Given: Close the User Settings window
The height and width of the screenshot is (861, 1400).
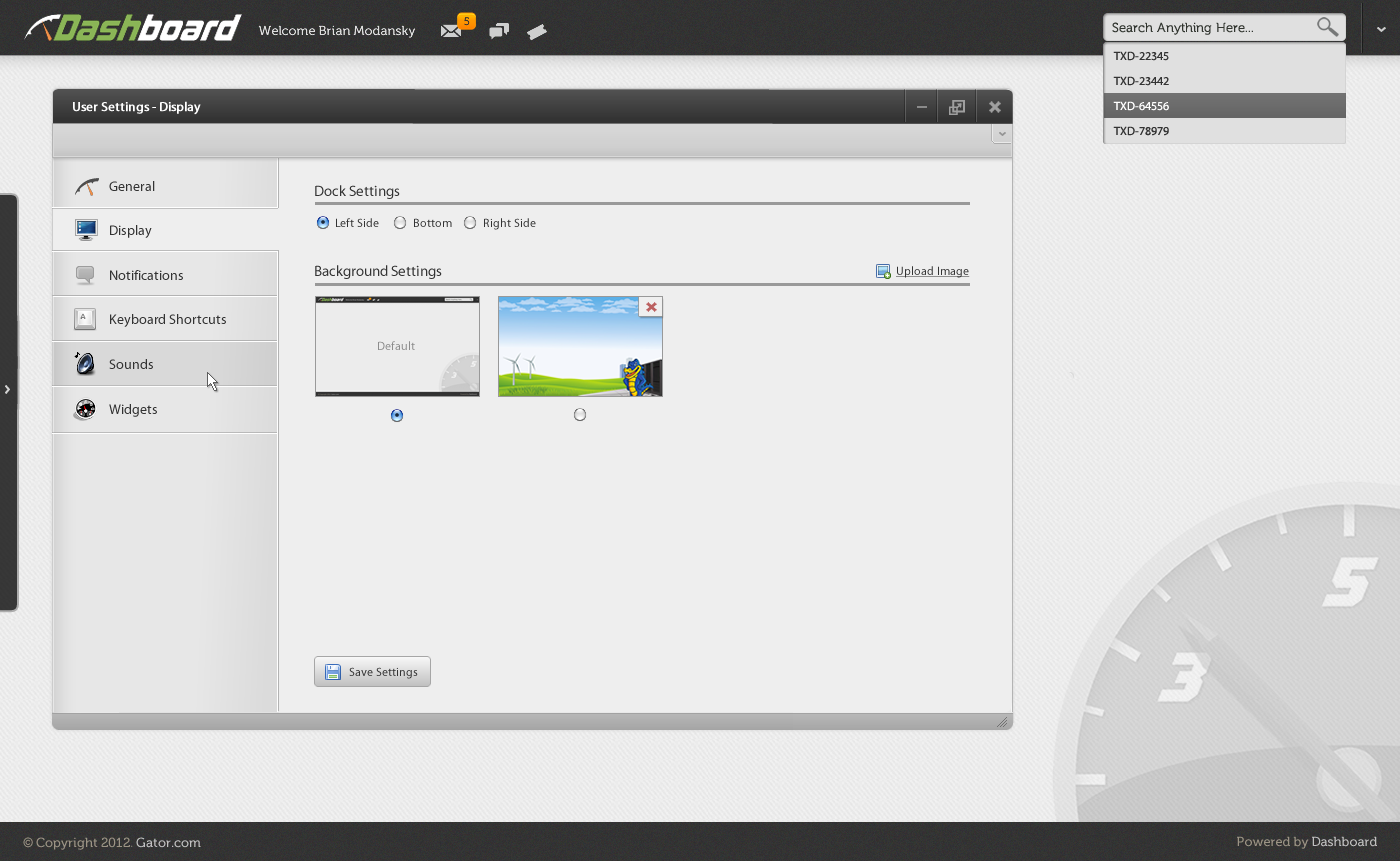Looking at the screenshot, I should click(x=994, y=107).
